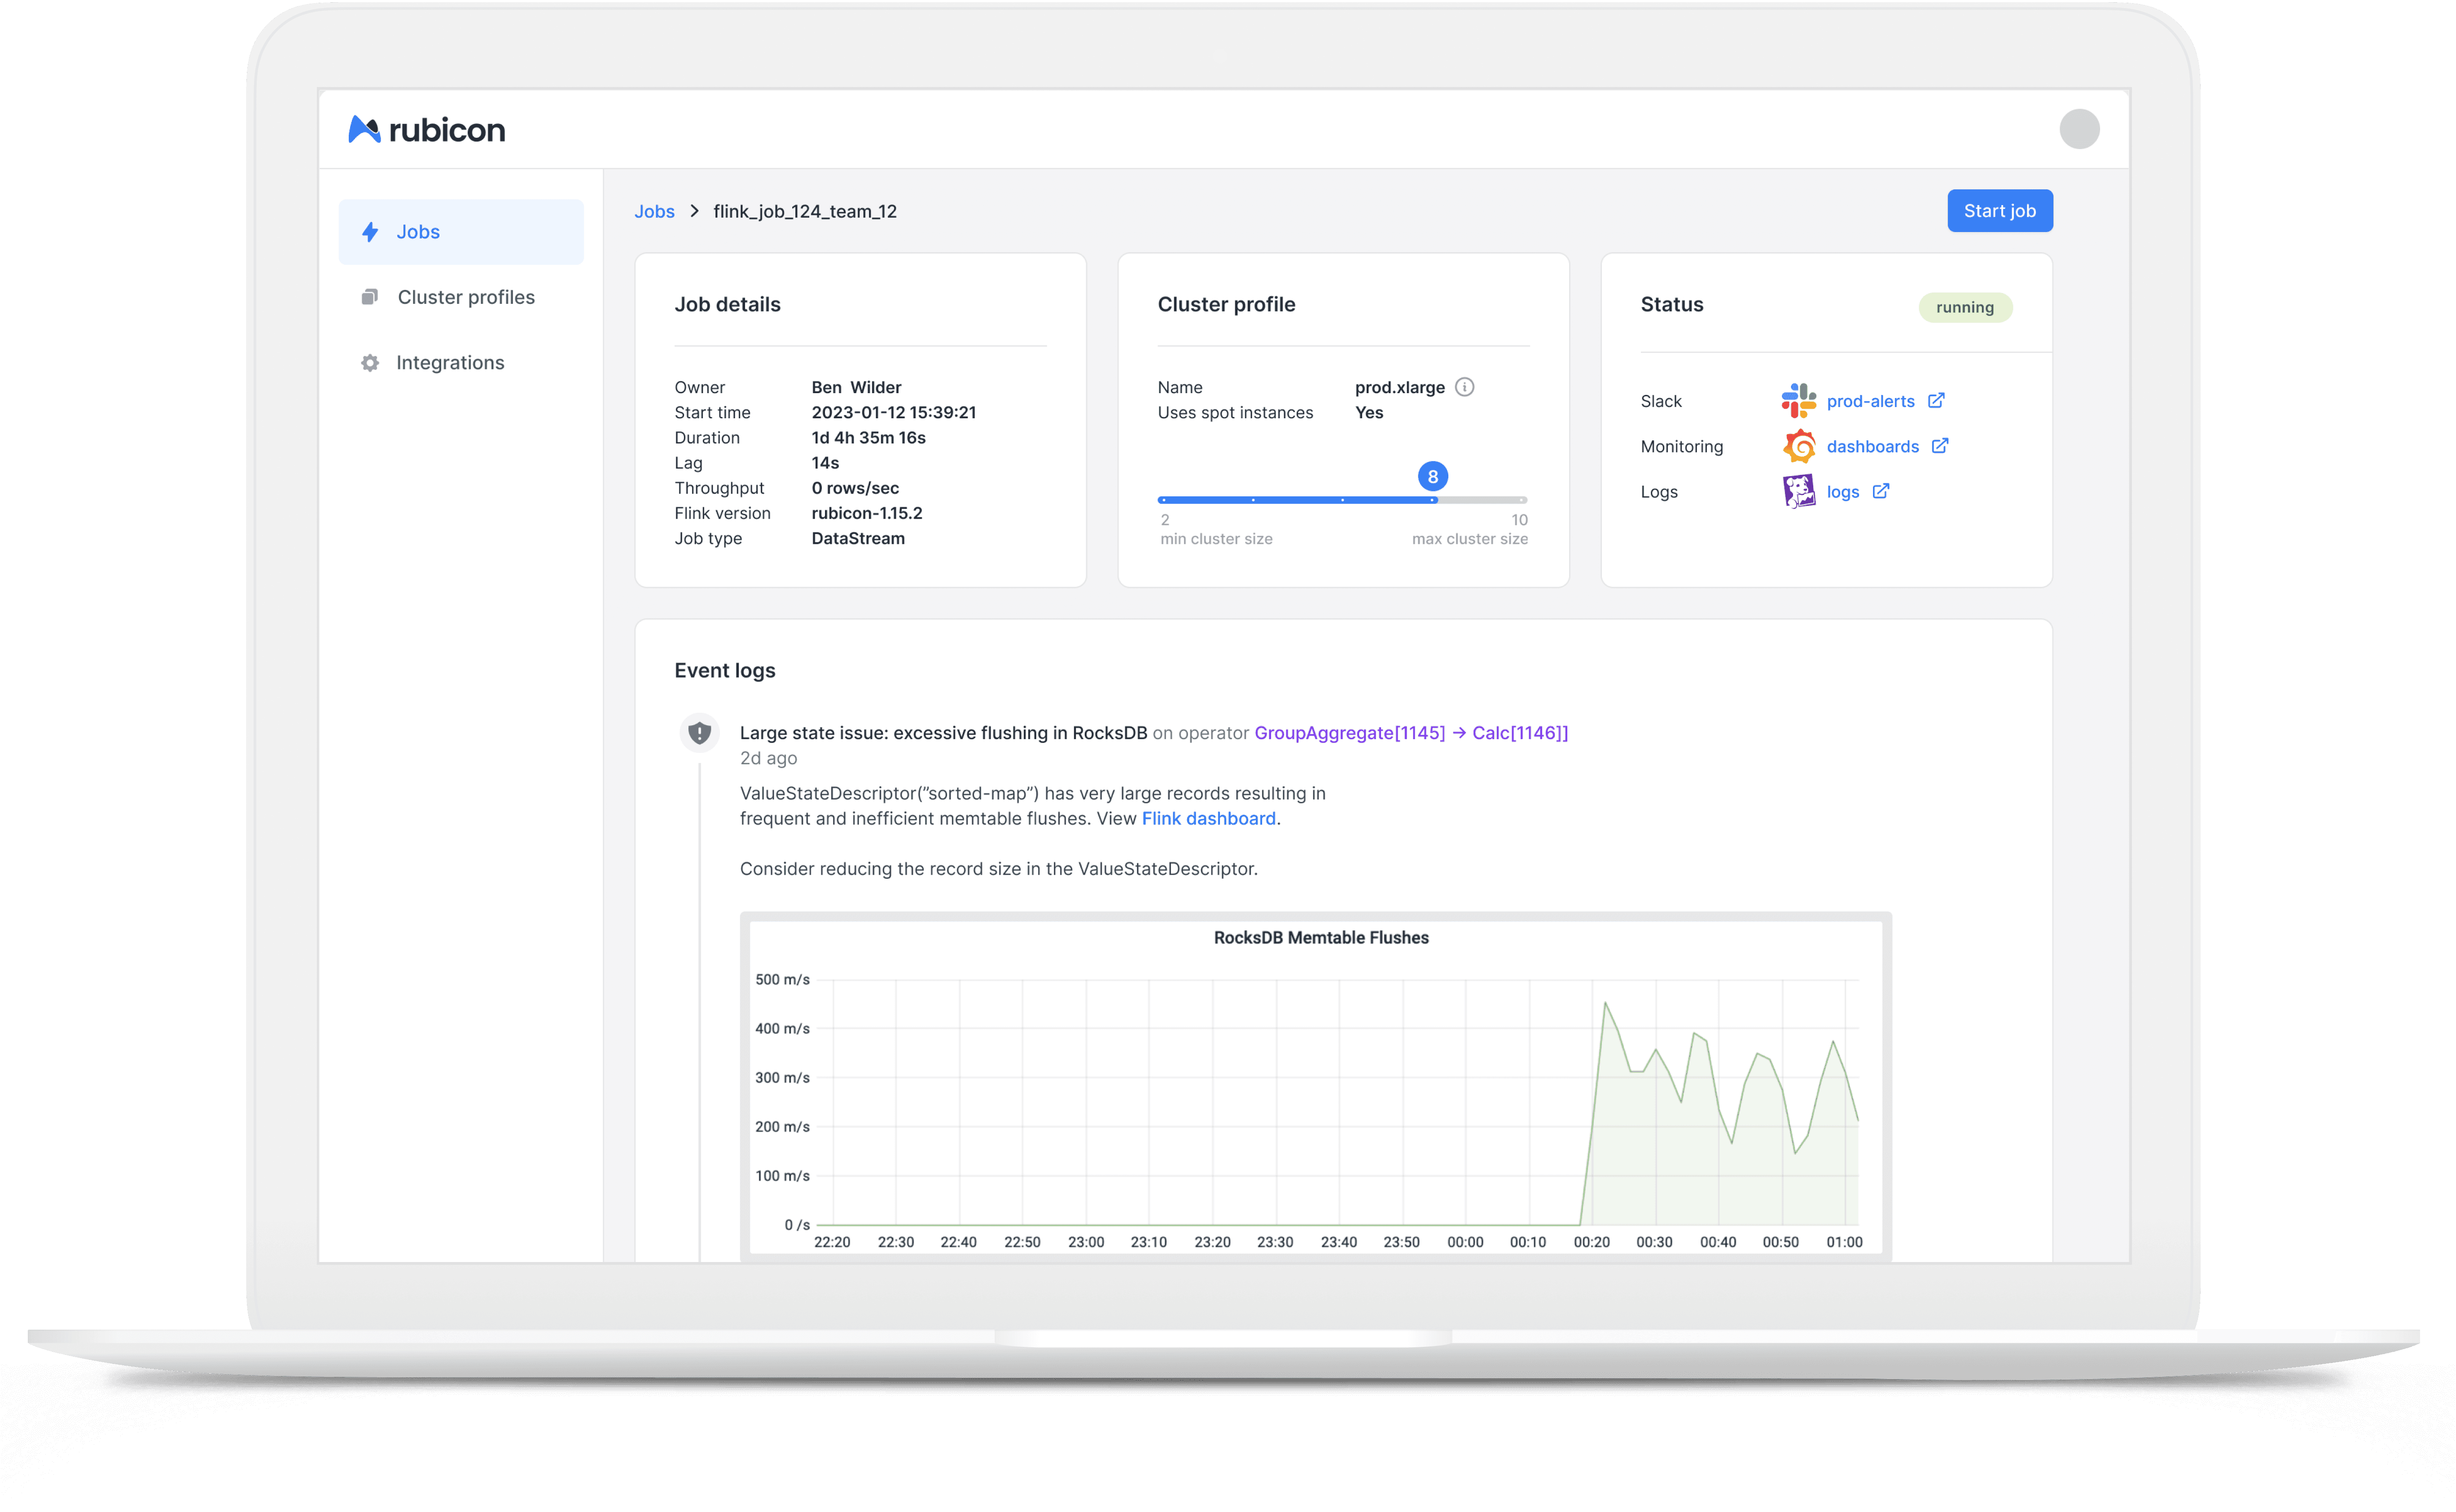This screenshot has width=2456, height=1512.
Task: Click the Jobs breadcrumb link
Action: (x=654, y=211)
